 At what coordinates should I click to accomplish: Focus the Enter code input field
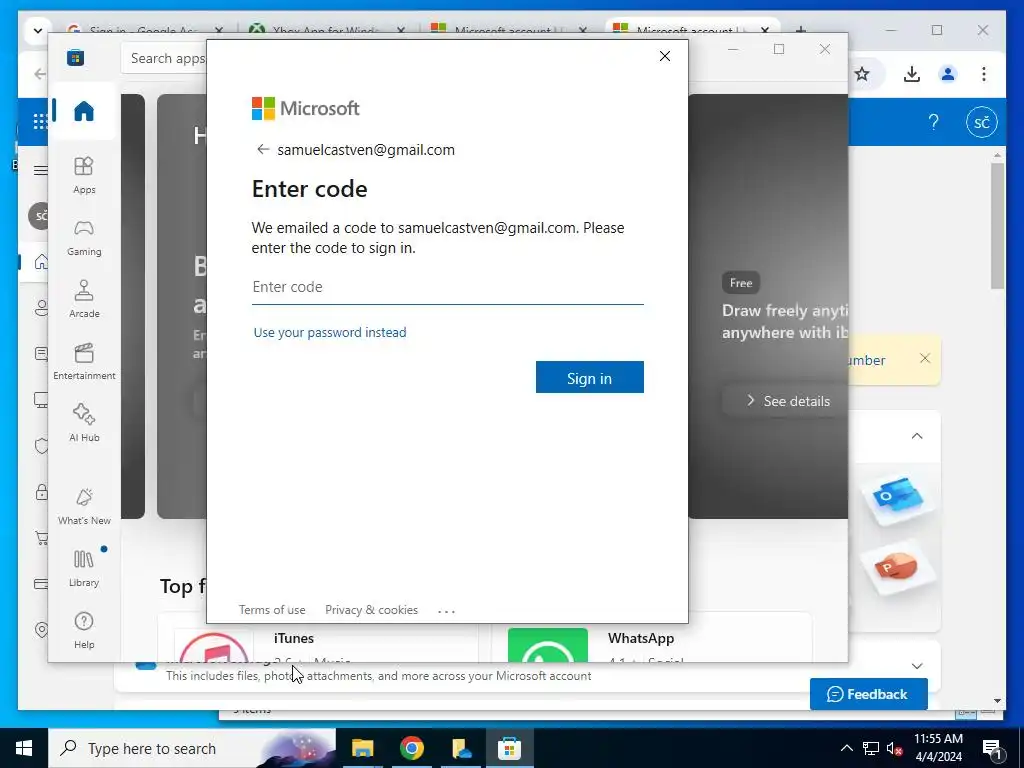click(447, 287)
